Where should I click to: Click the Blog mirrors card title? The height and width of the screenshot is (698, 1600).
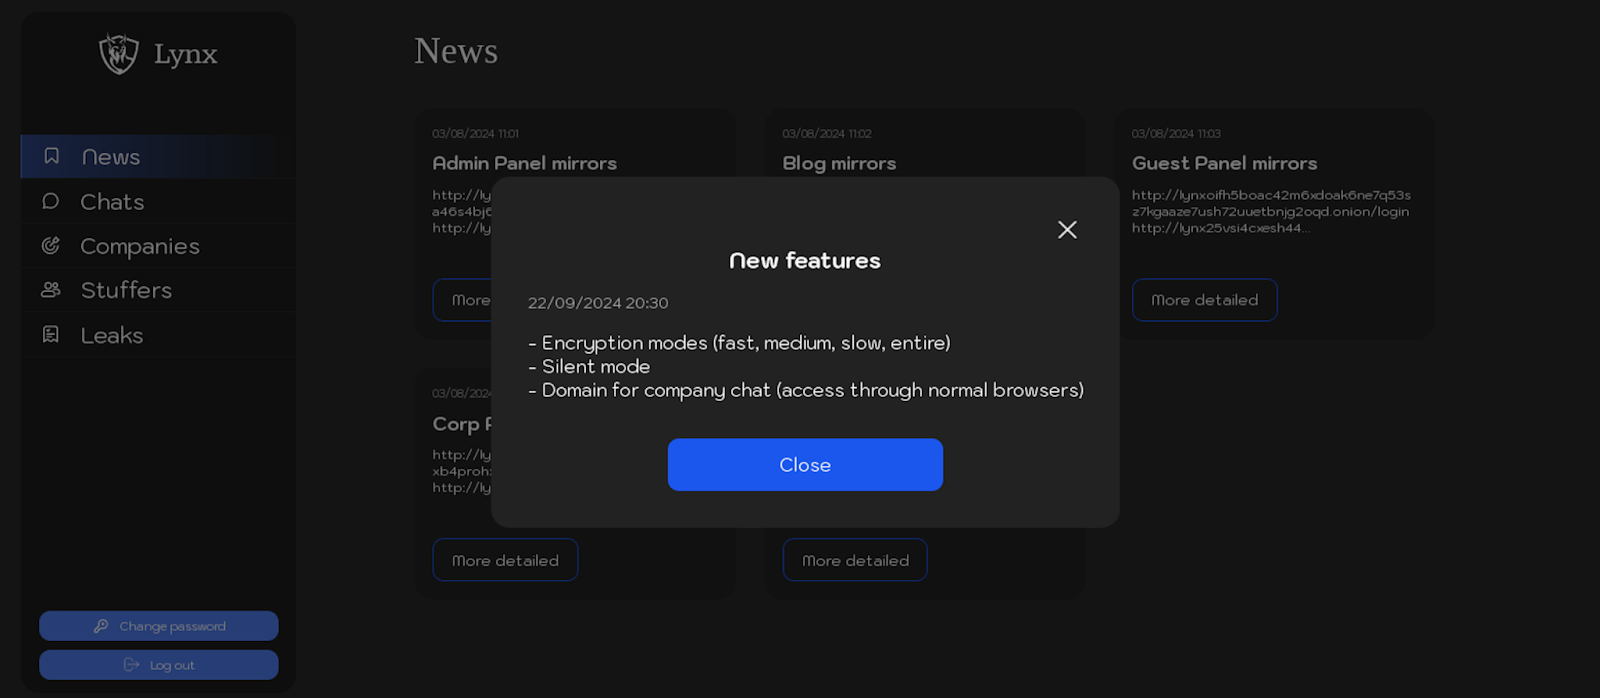839,163
